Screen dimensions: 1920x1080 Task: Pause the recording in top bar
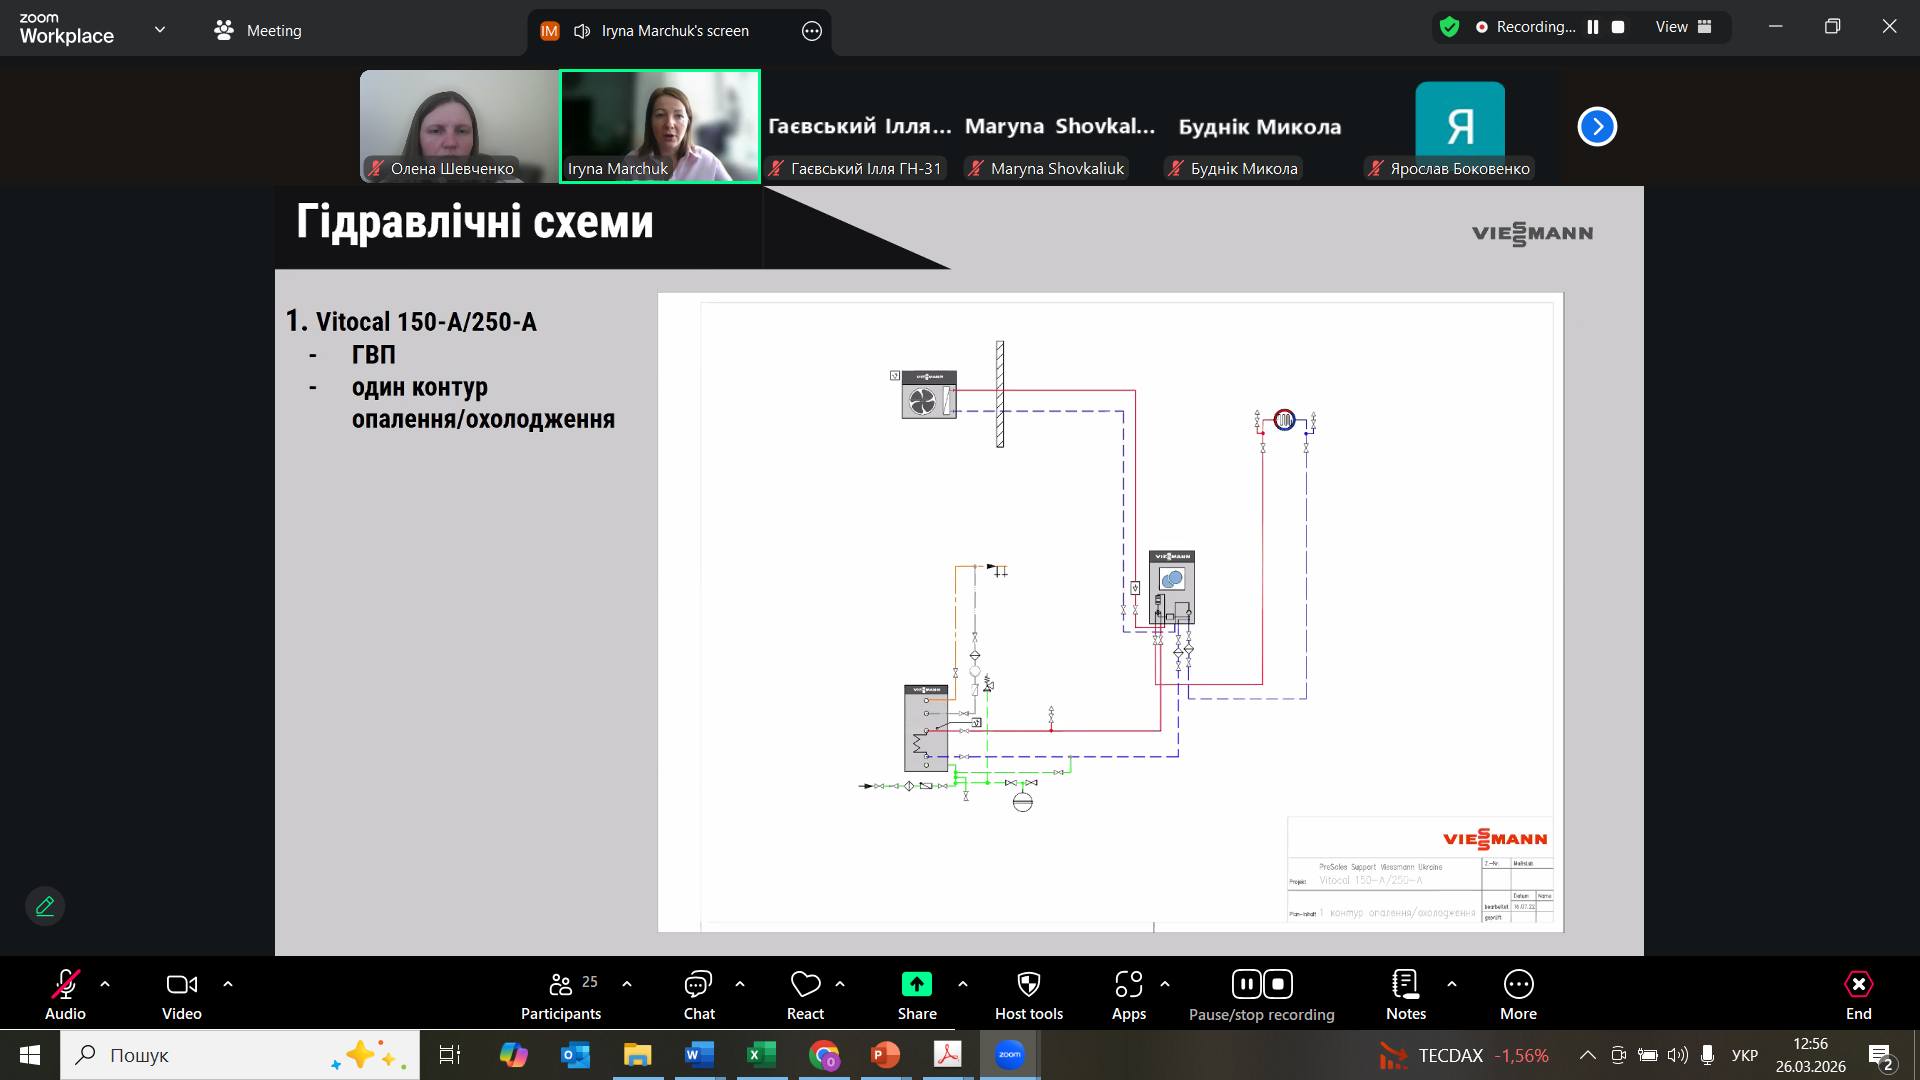[x=1592, y=27]
